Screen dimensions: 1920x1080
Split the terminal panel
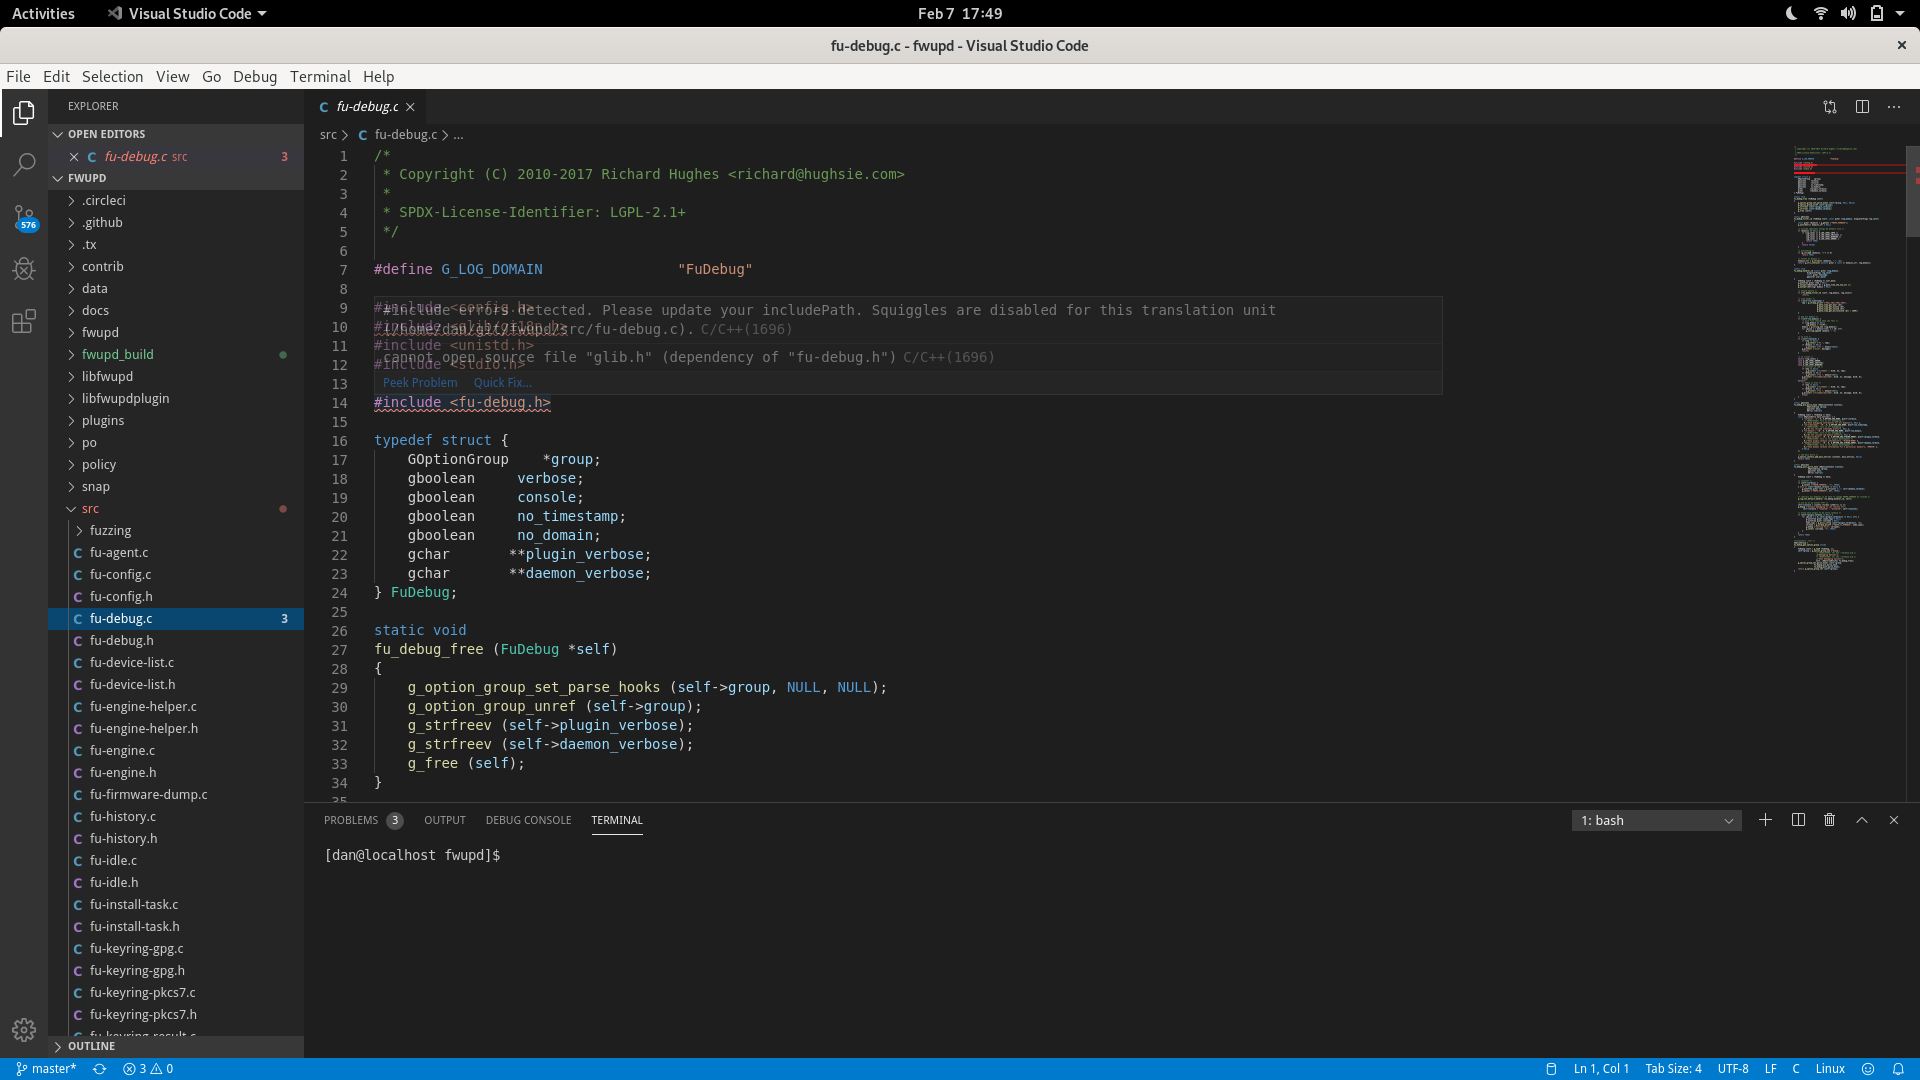pyautogui.click(x=1798, y=820)
